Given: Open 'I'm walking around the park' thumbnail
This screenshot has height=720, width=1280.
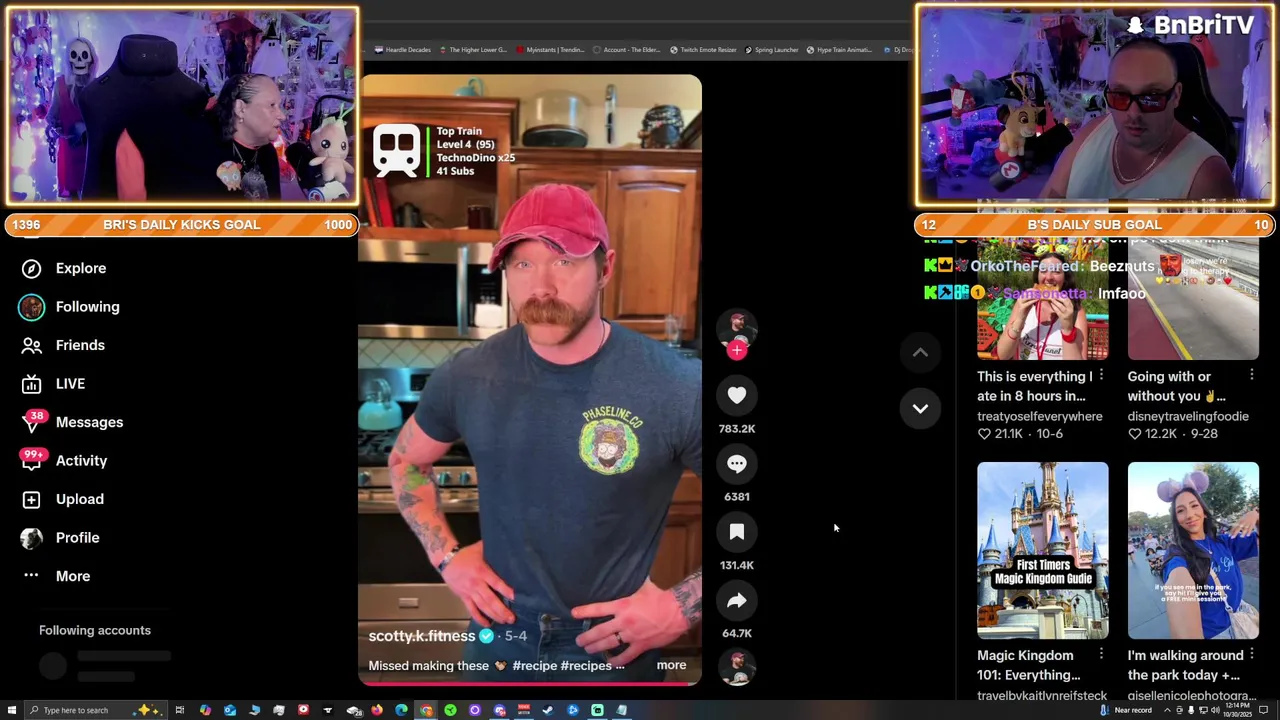Looking at the screenshot, I should coord(1193,550).
